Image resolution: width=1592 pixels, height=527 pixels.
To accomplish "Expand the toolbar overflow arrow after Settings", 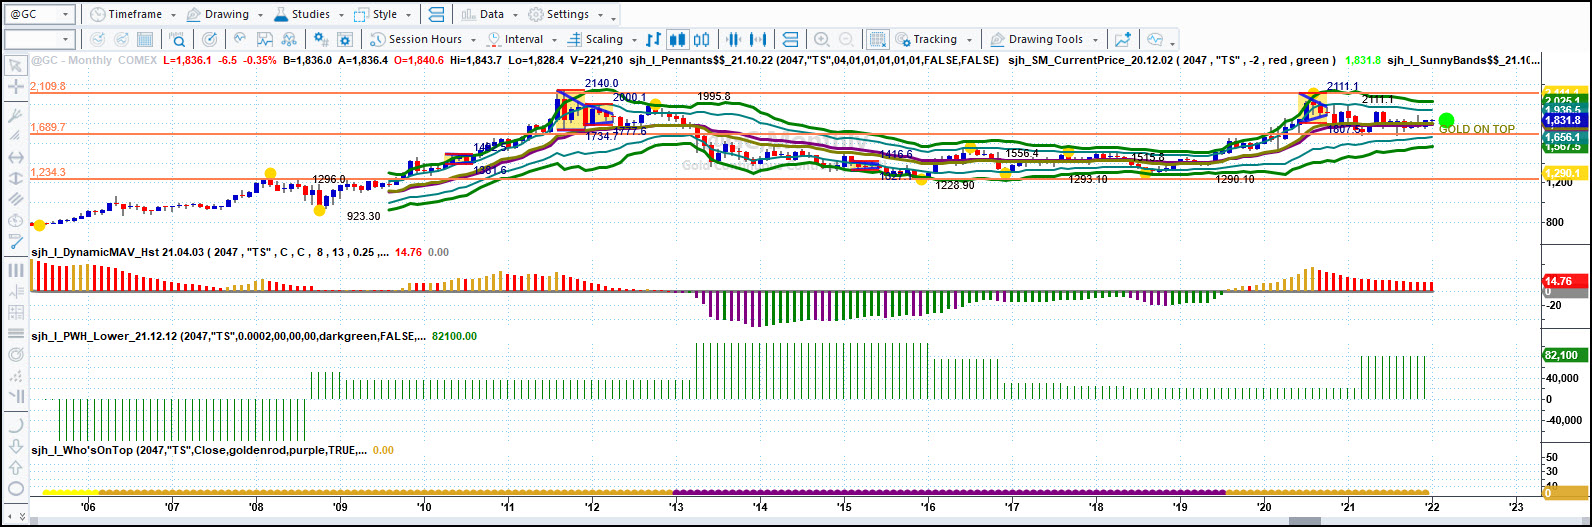I will (613, 18).
